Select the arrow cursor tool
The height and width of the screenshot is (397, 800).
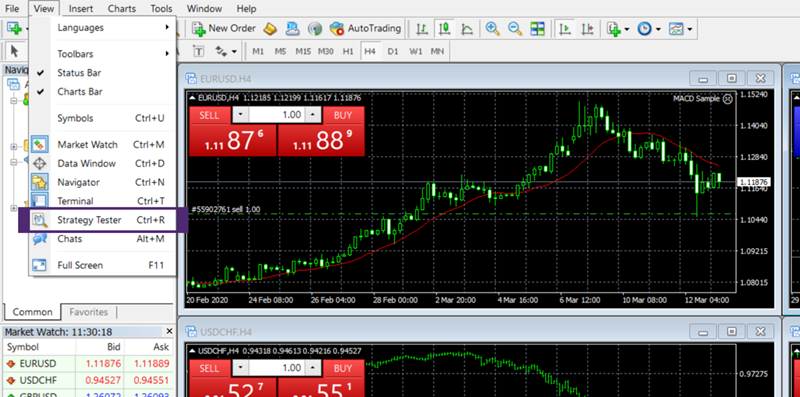point(14,51)
